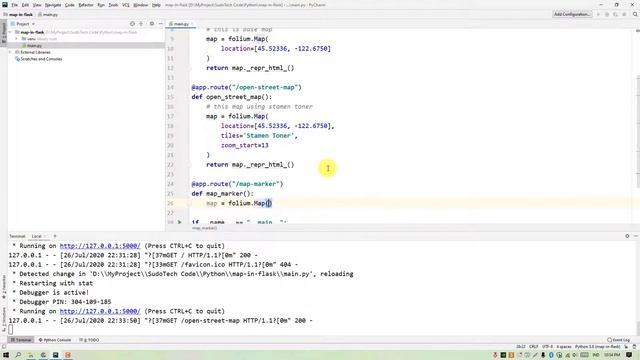This screenshot has width=640, height=360.
Task: Open the Event Log
Action: tap(618, 340)
